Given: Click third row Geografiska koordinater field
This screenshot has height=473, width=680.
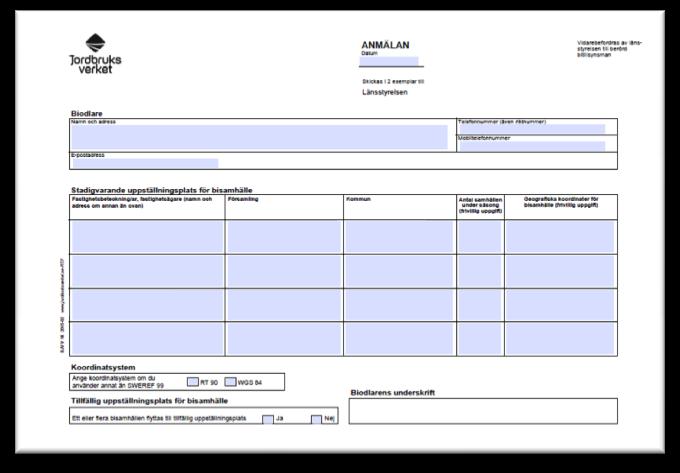Looking at the screenshot, I should click(x=560, y=305).
